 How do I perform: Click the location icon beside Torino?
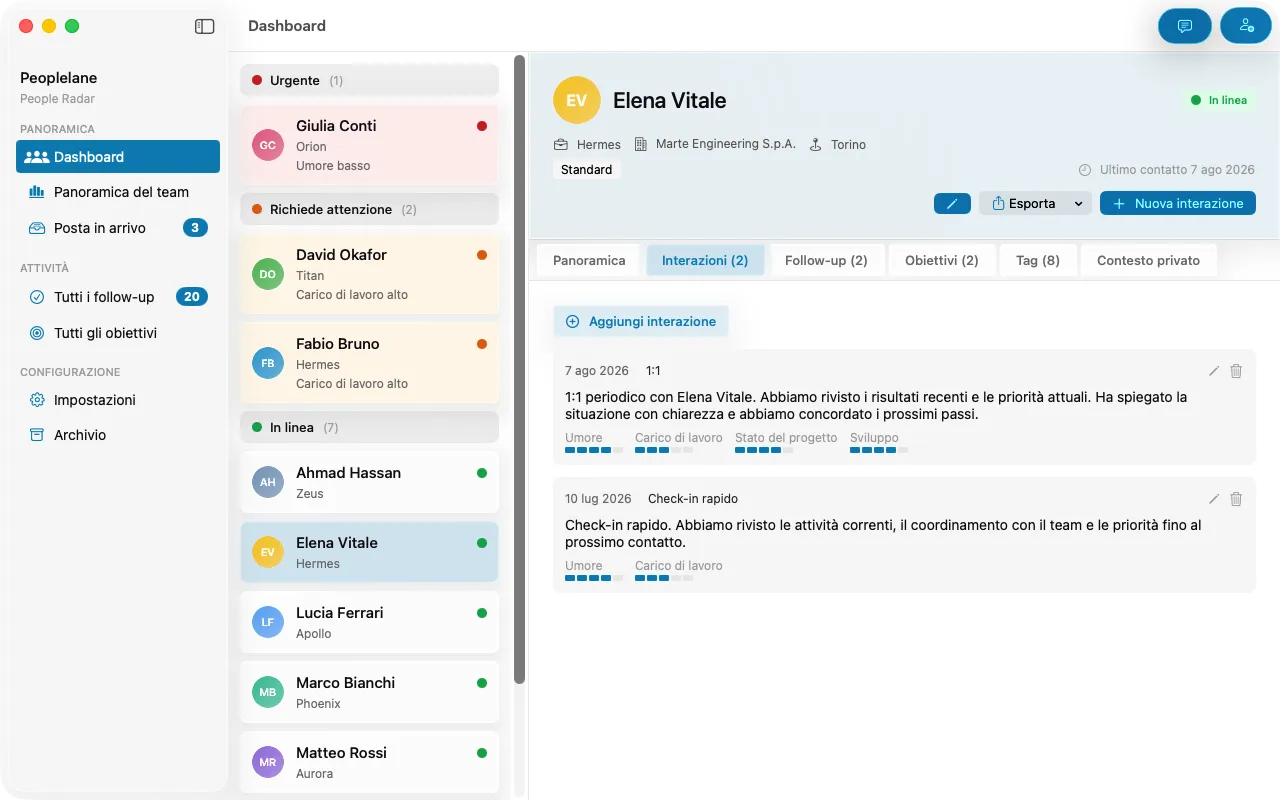pos(815,145)
